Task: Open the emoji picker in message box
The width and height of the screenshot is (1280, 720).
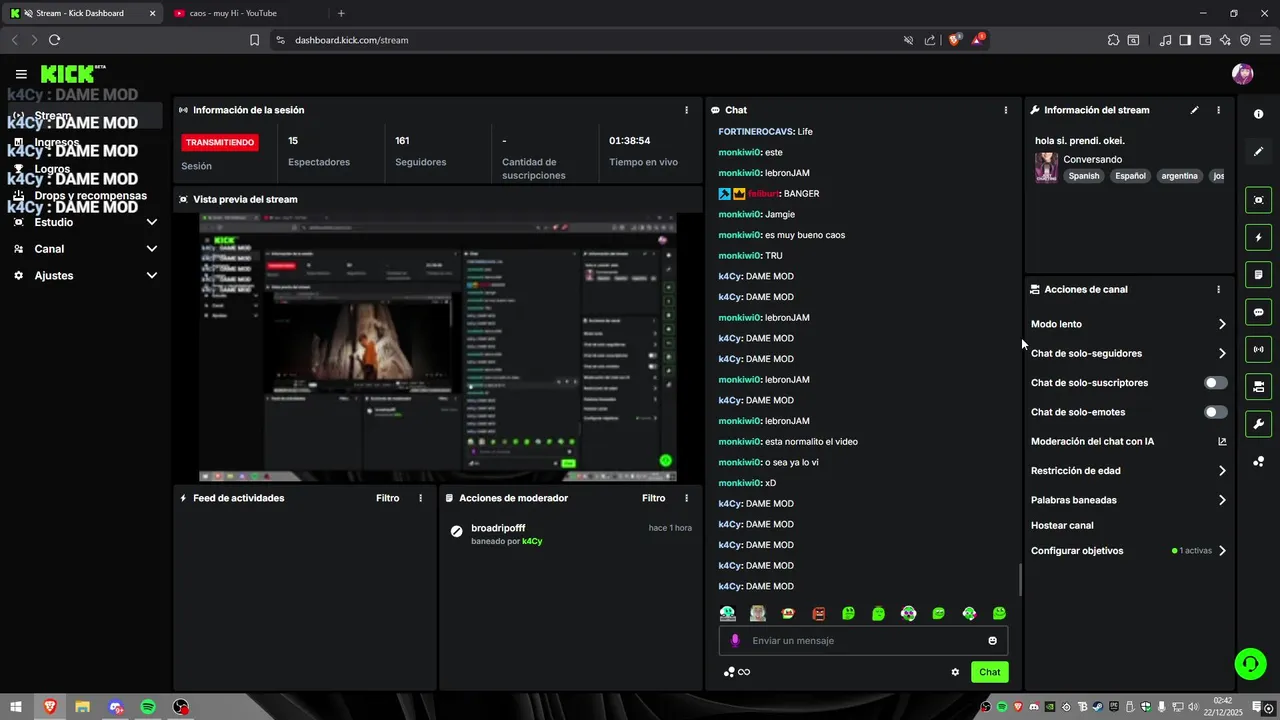Action: coord(993,641)
